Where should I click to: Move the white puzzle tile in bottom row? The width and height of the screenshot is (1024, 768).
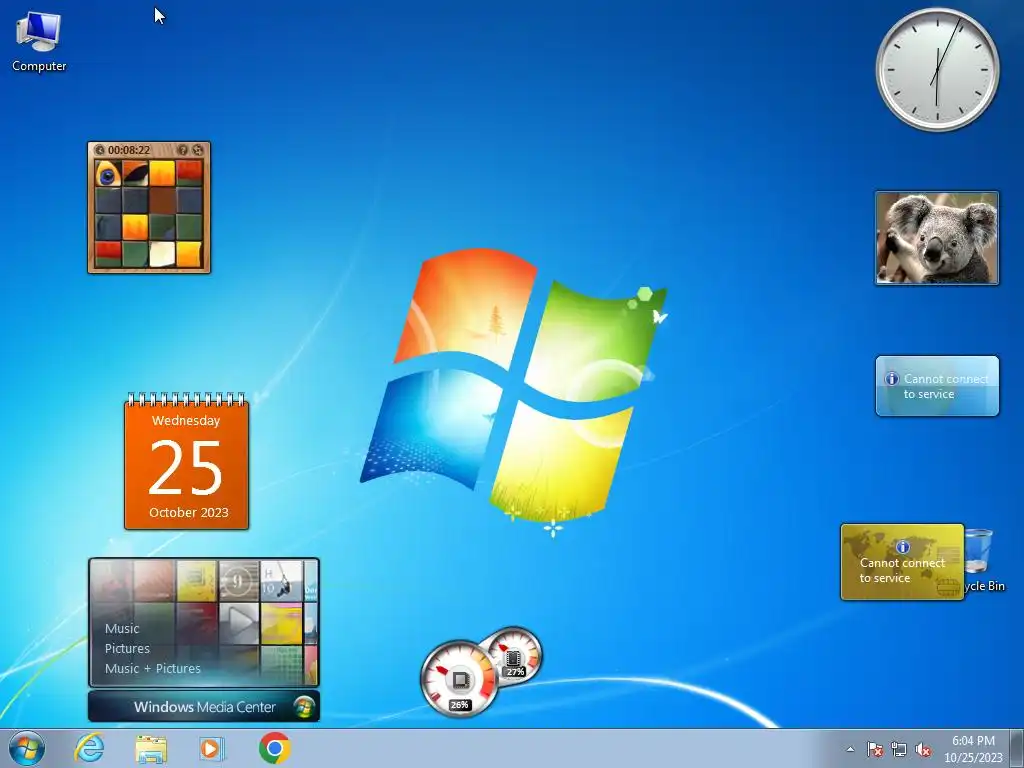click(162, 254)
